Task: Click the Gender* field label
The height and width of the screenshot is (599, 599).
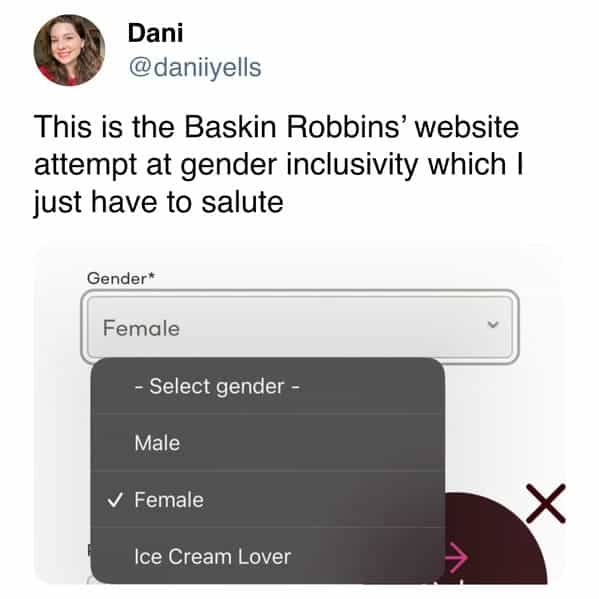Action: [x=120, y=278]
